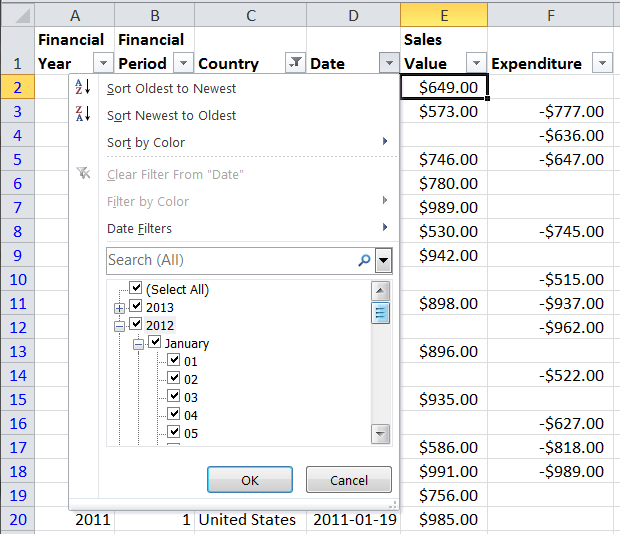Click the scroll up arrow in date list
Viewport: 620px width, 534px height.
[x=380, y=291]
